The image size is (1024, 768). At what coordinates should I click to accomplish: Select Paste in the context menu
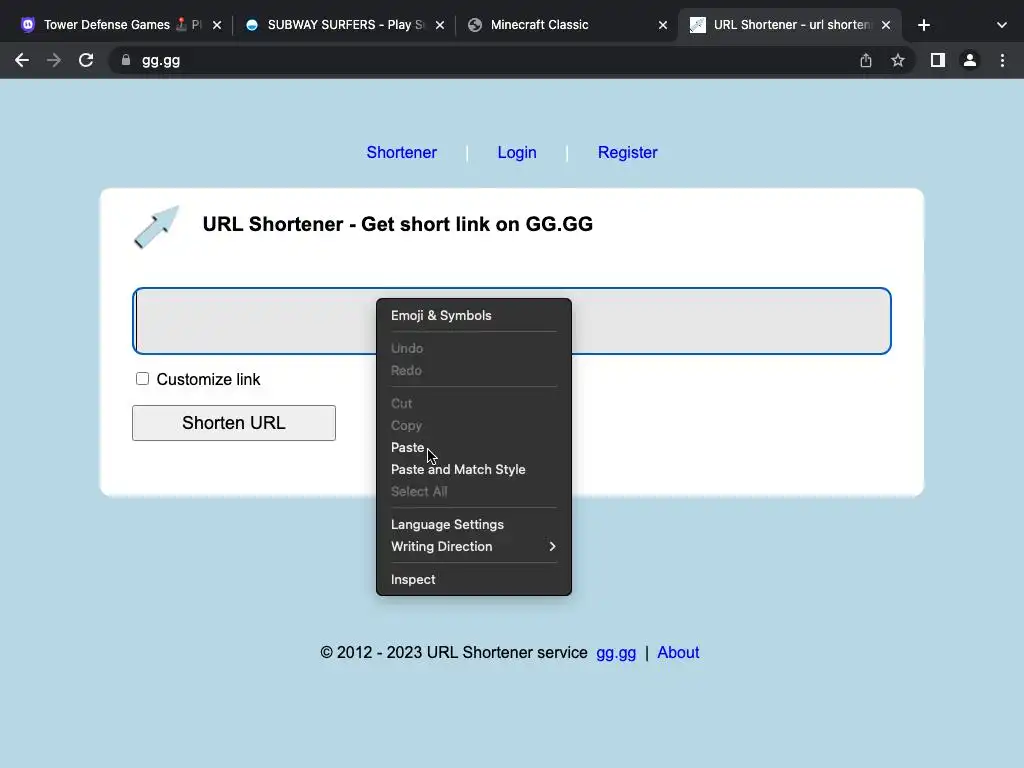(x=473, y=447)
